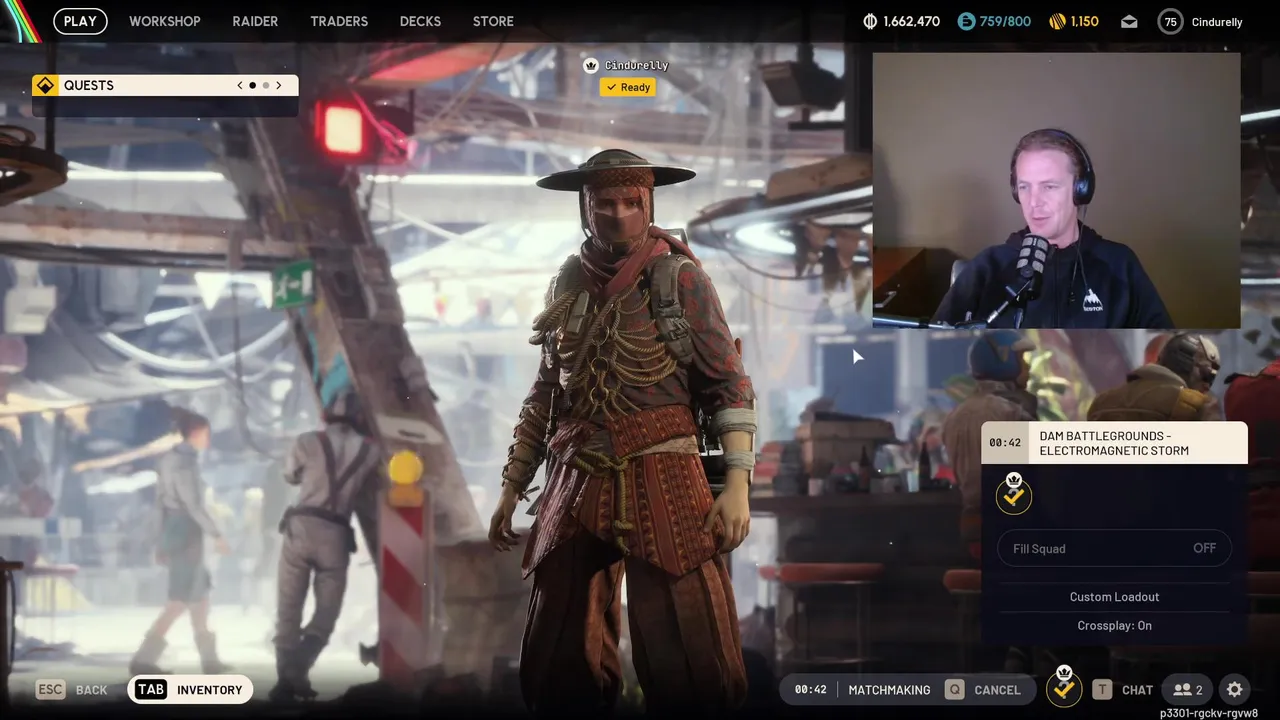Click the MATCHMAKING status label

tap(889, 690)
